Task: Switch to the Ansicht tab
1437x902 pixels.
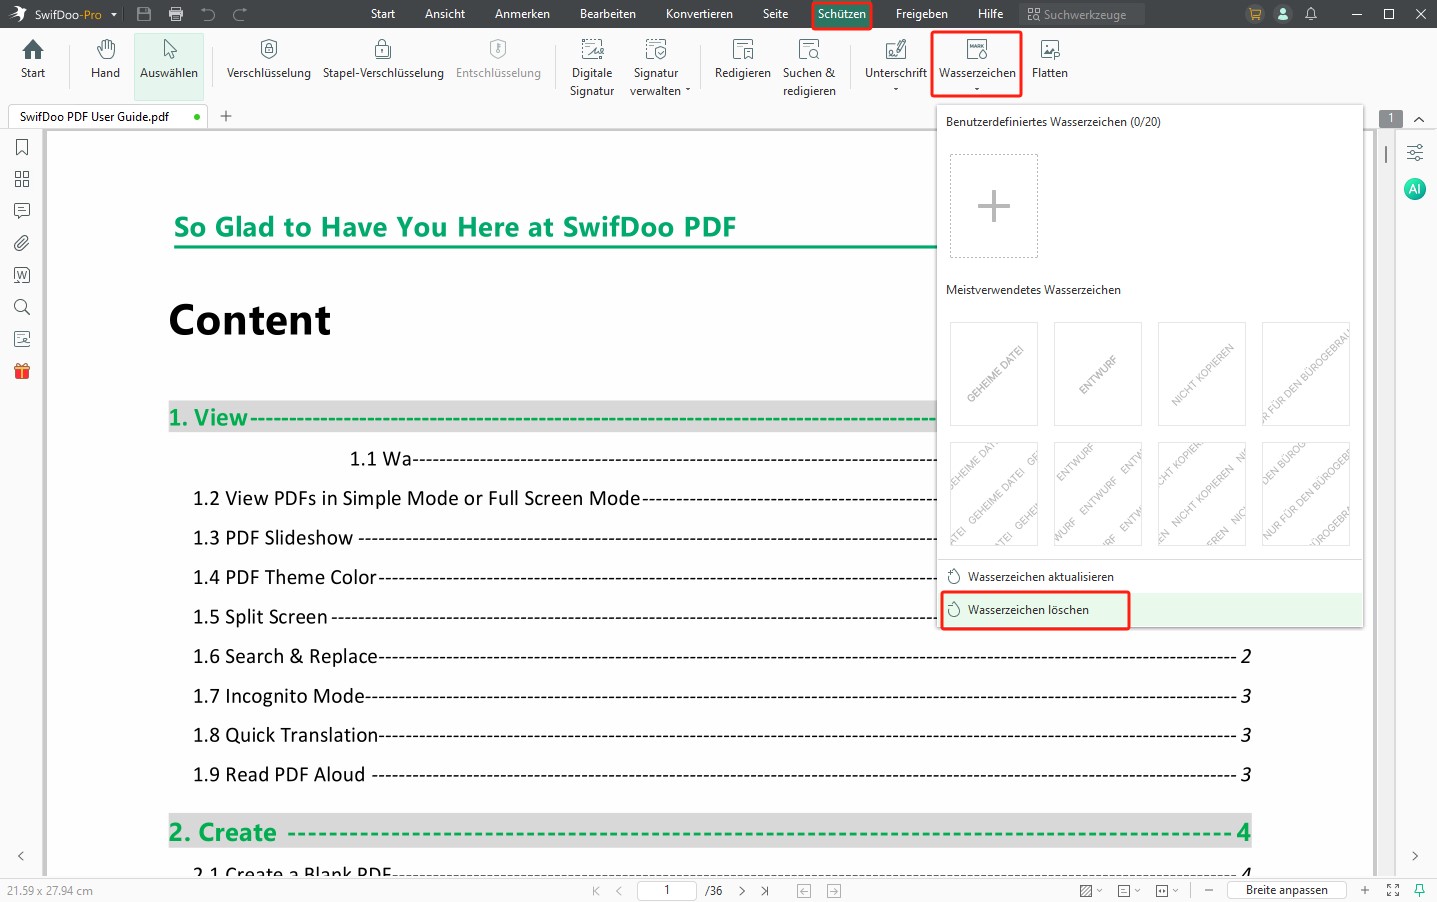Action: point(445,14)
